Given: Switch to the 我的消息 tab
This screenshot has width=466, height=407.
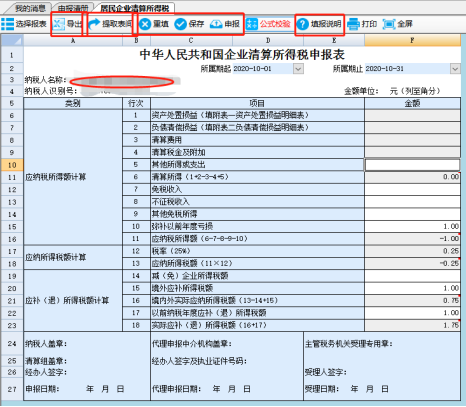Looking at the screenshot, I should coord(30,8).
